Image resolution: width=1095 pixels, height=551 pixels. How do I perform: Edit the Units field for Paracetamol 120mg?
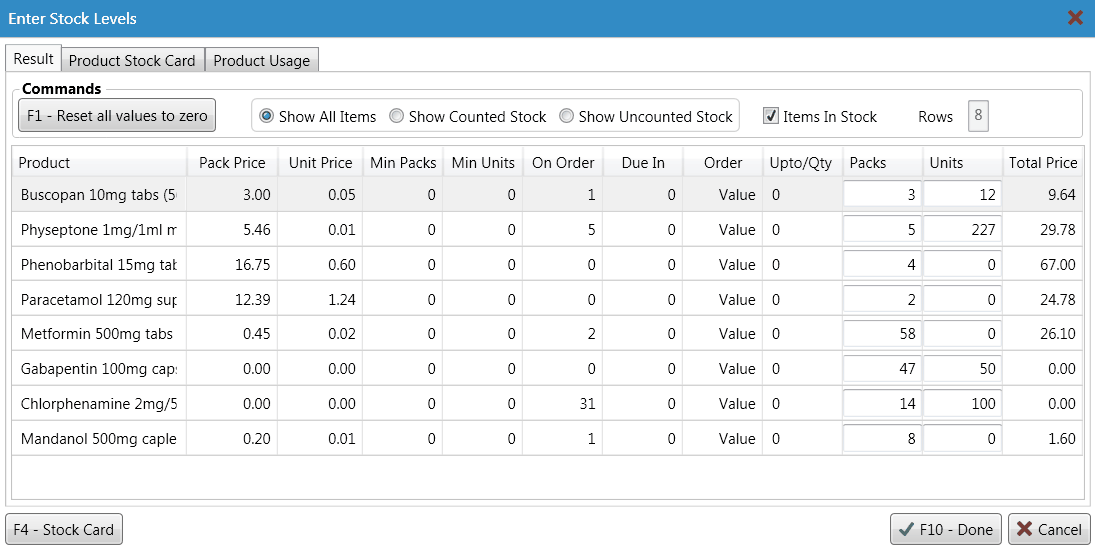coord(962,299)
